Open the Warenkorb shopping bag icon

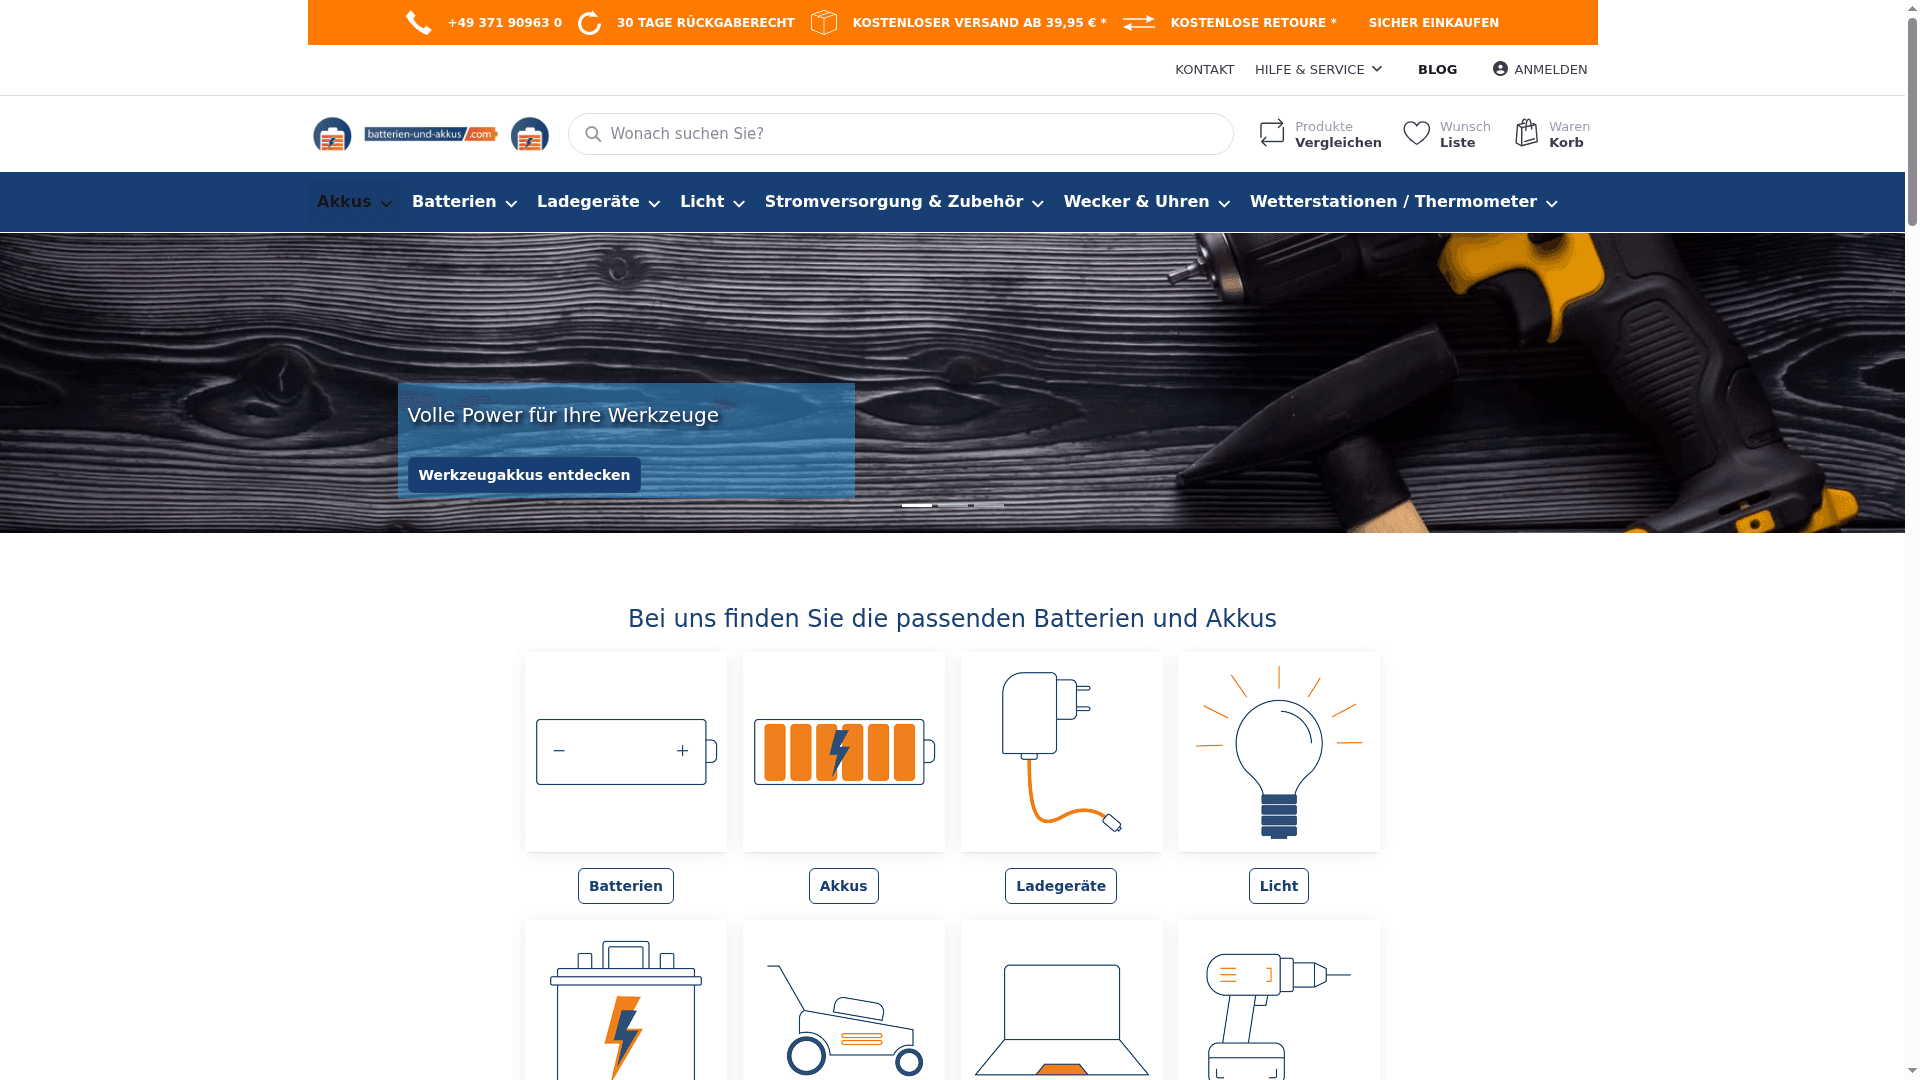click(x=1526, y=132)
